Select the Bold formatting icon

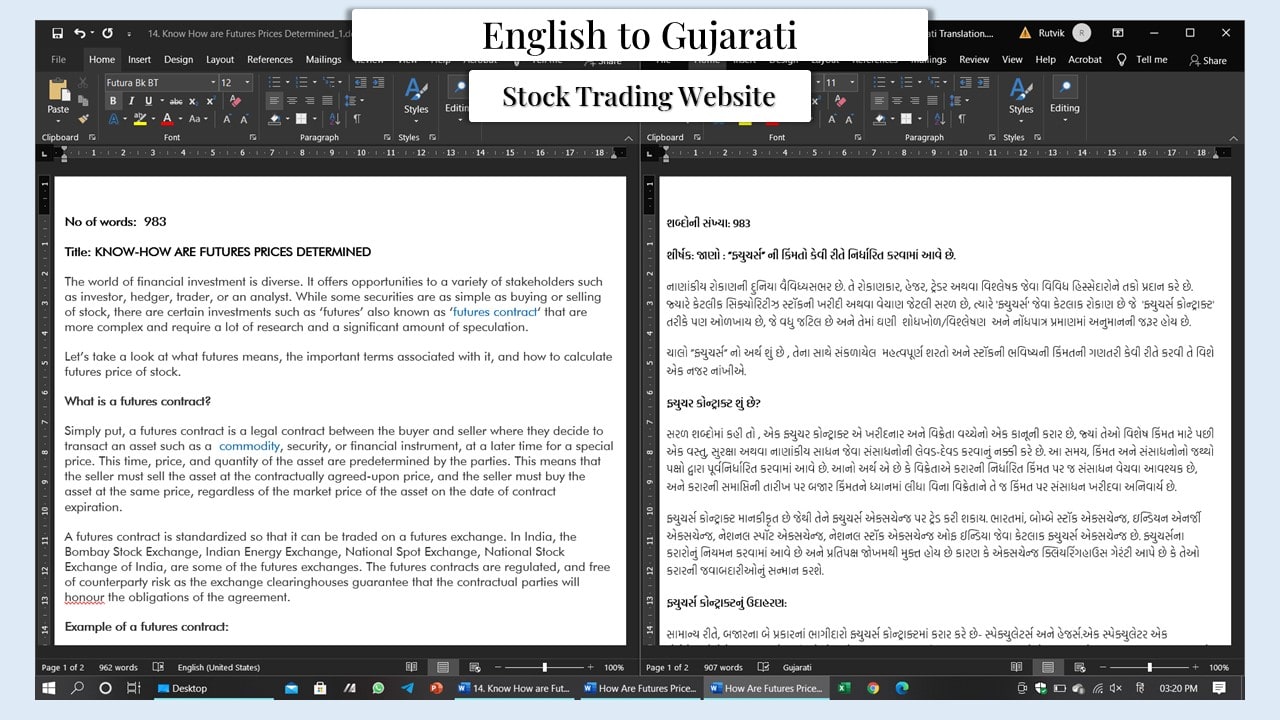[x=113, y=101]
